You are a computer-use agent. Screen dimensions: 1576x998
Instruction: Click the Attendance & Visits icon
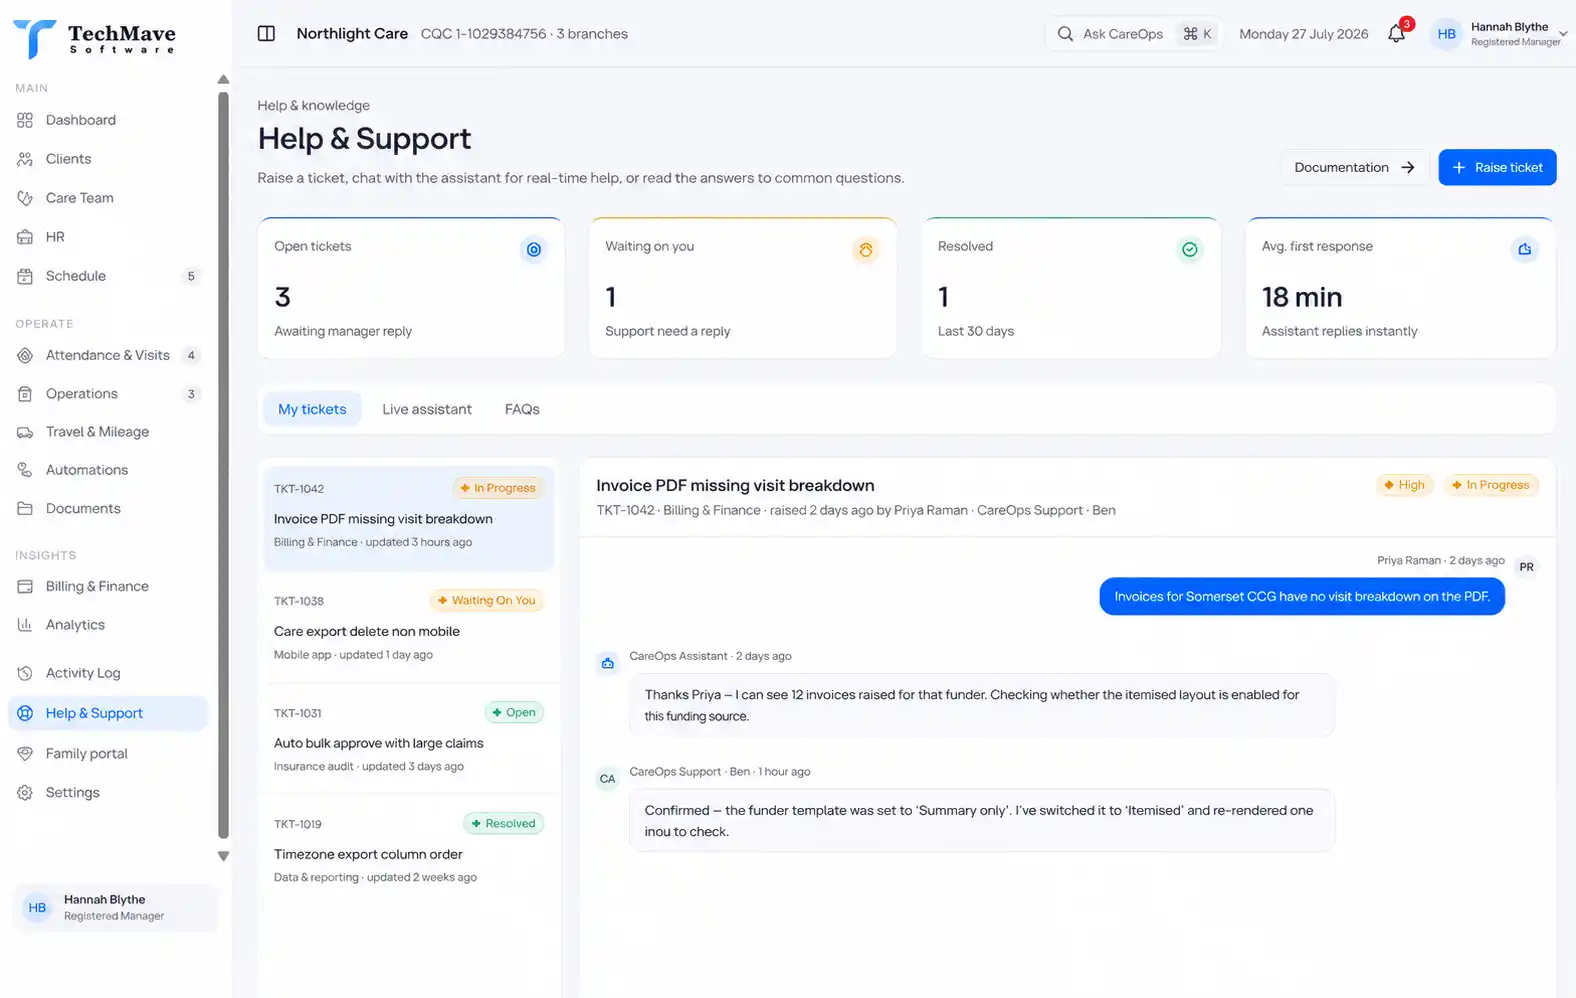(x=25, y=355)
